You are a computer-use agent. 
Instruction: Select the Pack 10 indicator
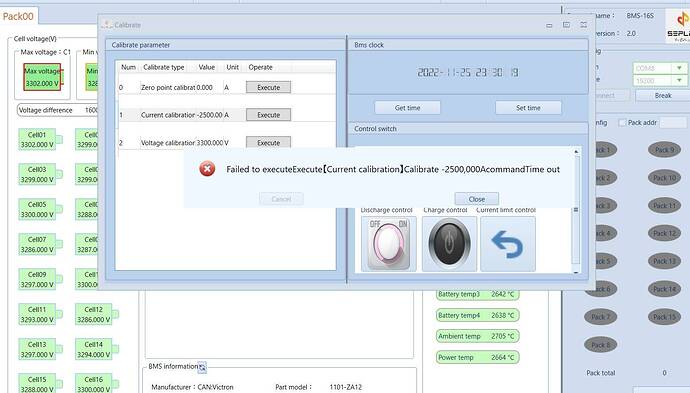coord(664,178)
